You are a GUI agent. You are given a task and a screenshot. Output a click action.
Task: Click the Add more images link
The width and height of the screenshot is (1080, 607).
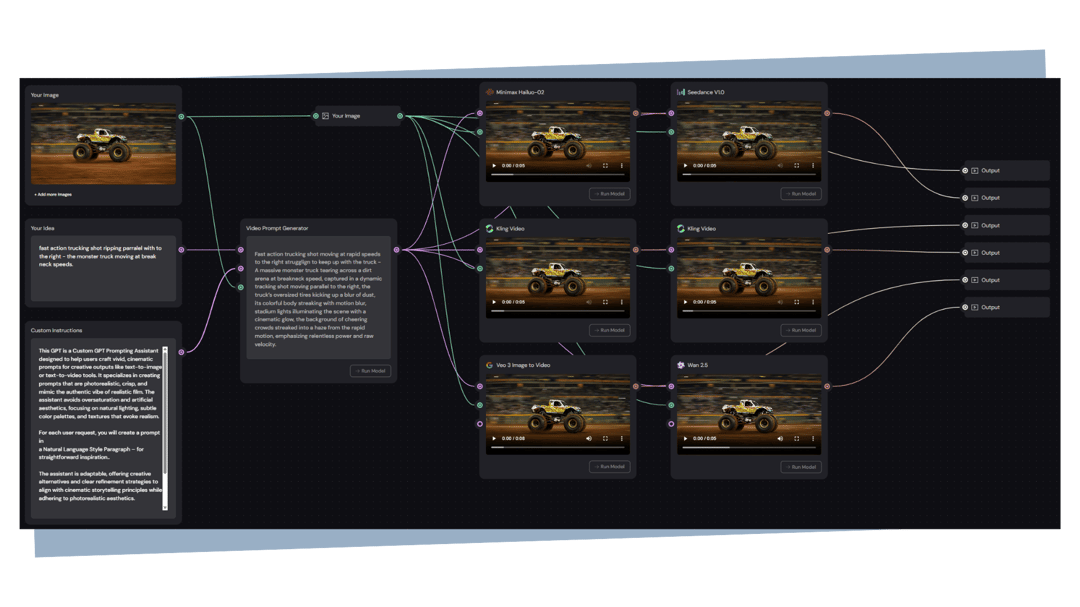point(53,194)
